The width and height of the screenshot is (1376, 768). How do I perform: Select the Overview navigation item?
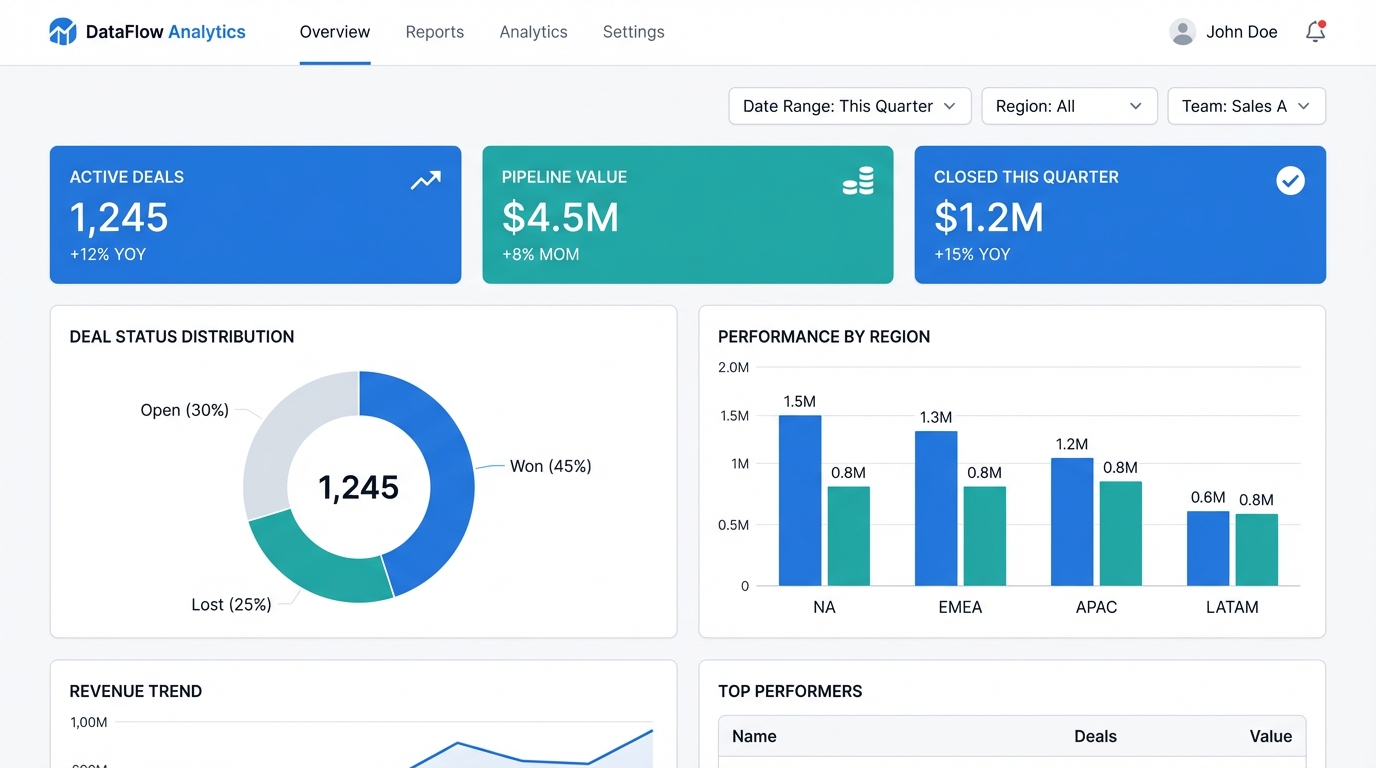tap(334, 31)
